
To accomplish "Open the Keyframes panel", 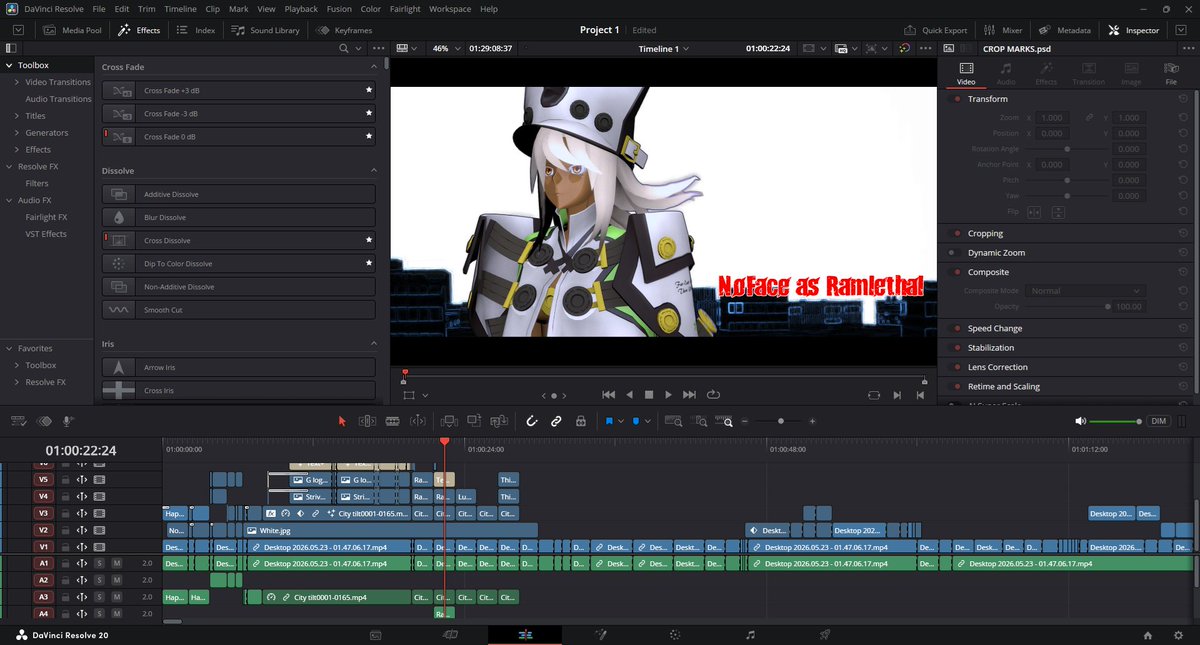I will tap(344, 30).
